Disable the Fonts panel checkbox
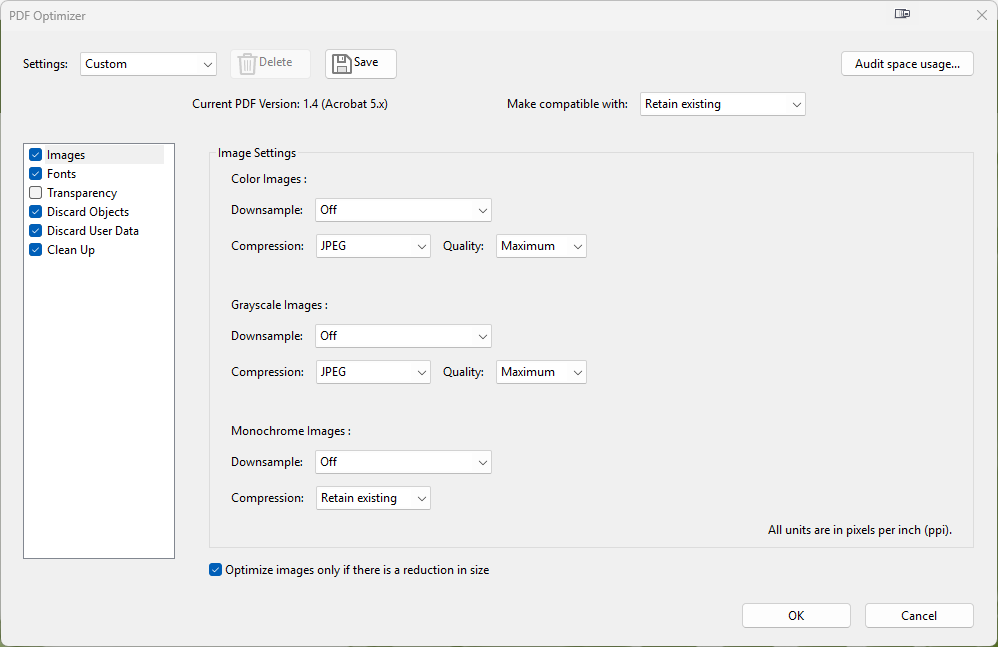This screenshot has height=647, width=998. [x=36, y=174]
